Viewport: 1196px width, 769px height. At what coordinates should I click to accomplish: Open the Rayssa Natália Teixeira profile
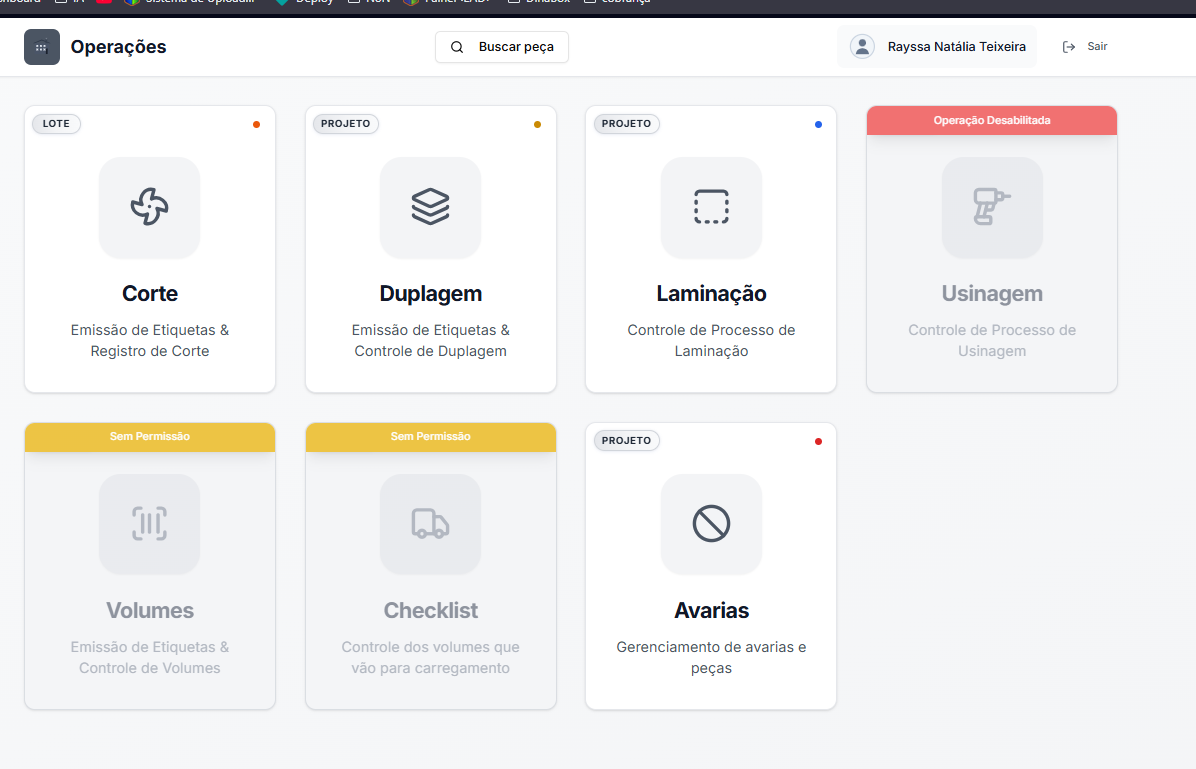[x=956, y=47]
